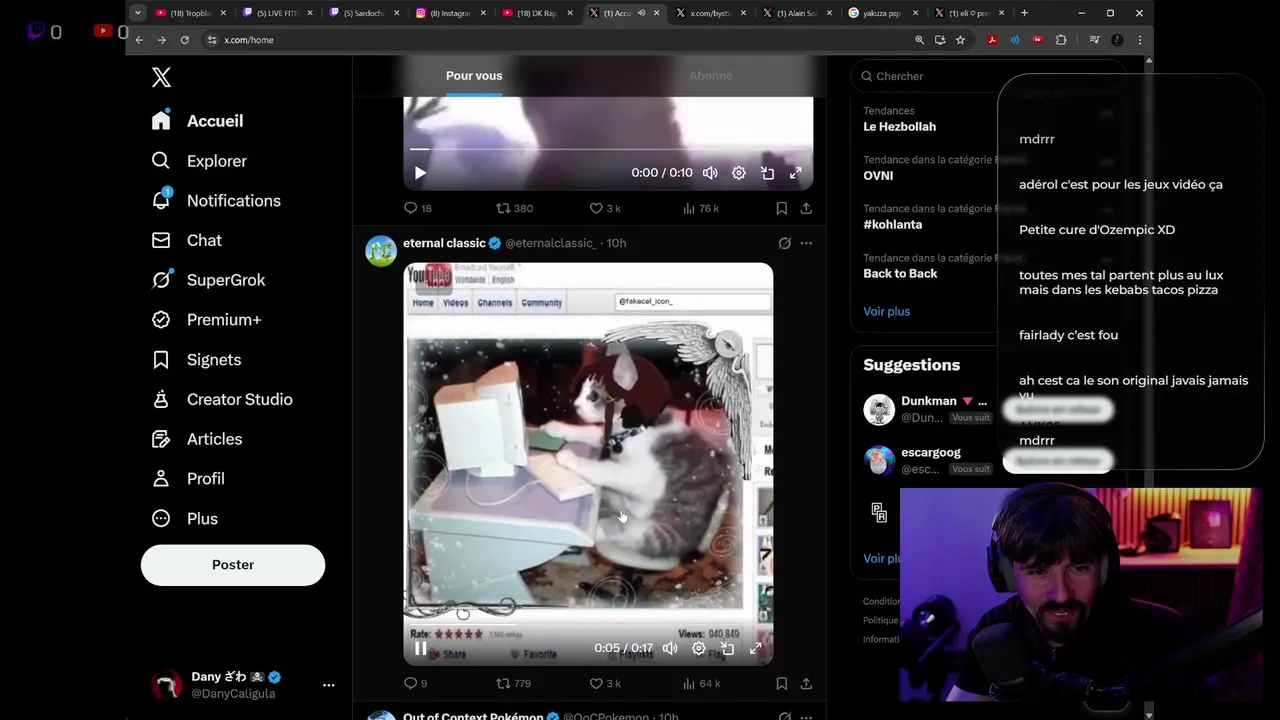The width and height of the screenshot is (1280, 720).
Task: Open Le Hezbollah trend
Action: pos(900,127)
